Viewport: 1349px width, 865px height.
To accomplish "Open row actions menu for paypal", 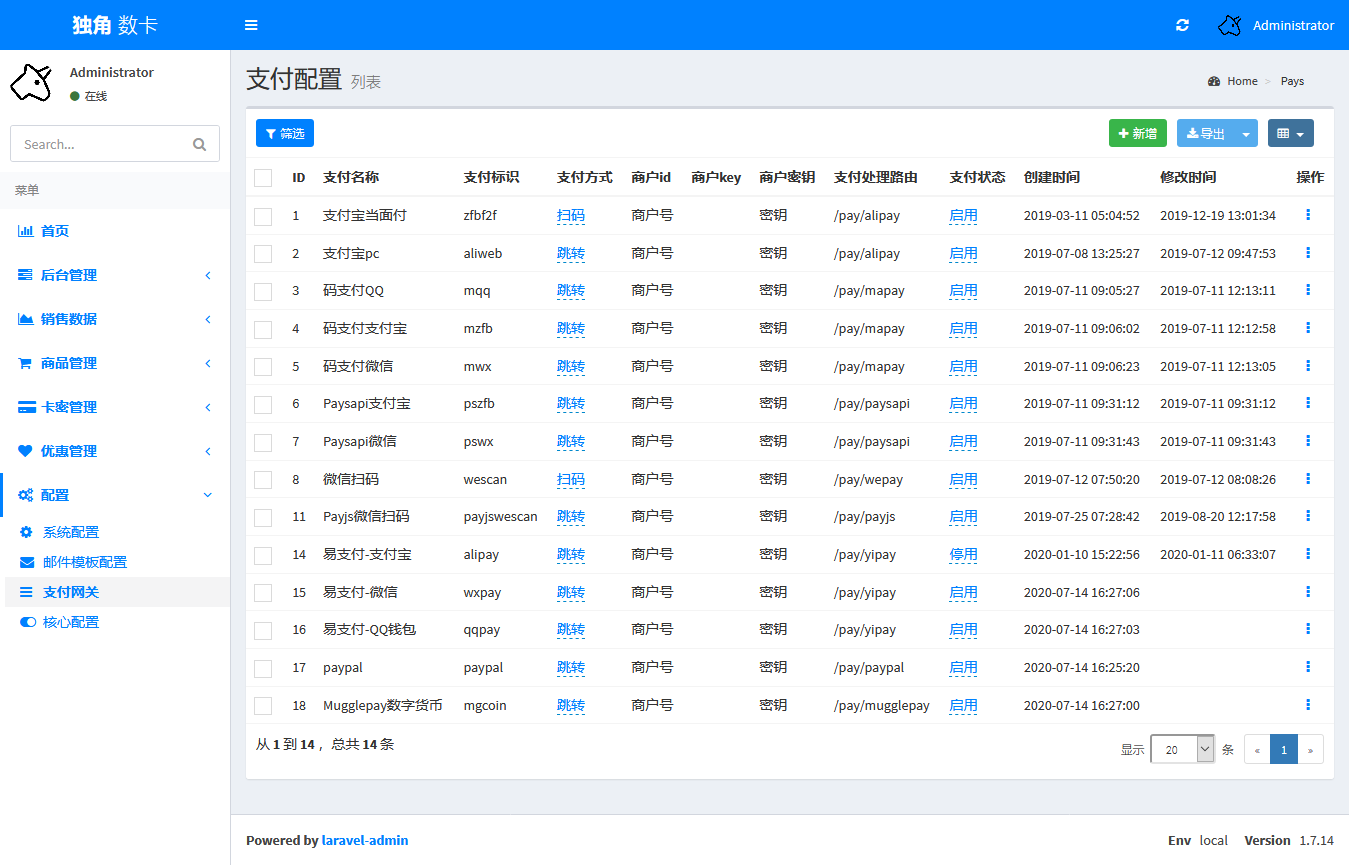I will click(1308, 667).
